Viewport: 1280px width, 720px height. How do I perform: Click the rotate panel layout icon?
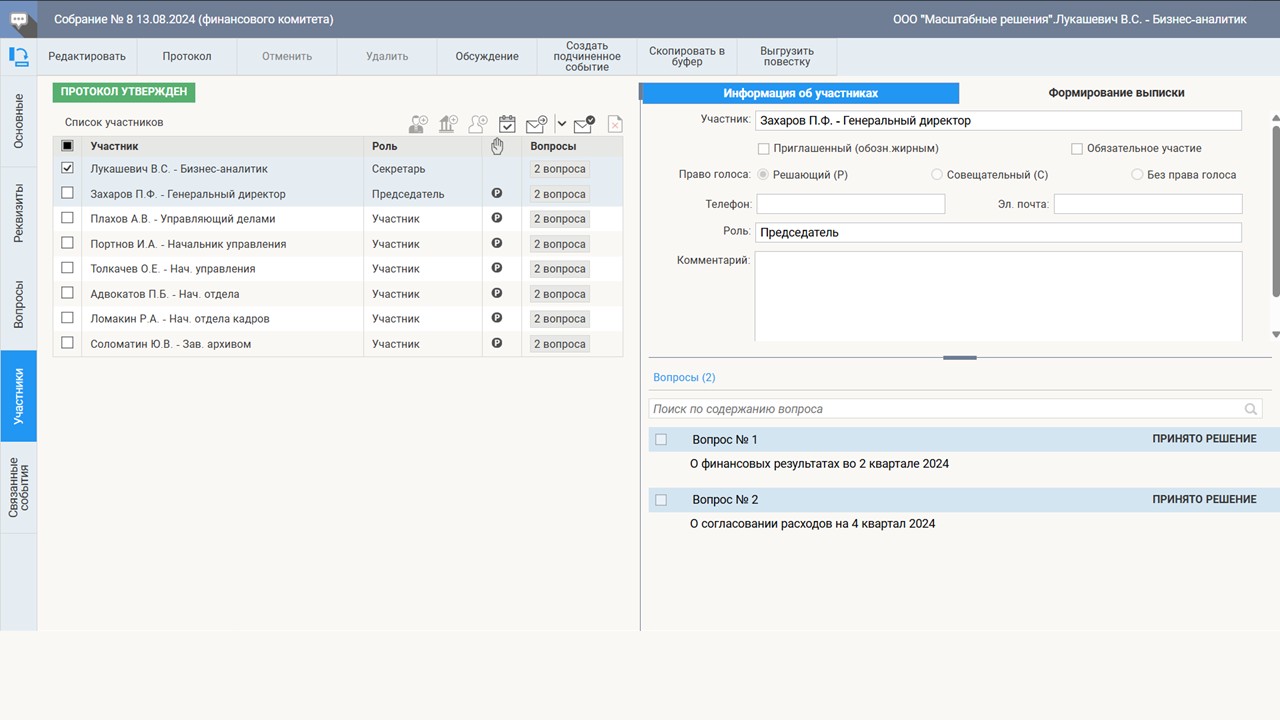[x=18, y=56]
